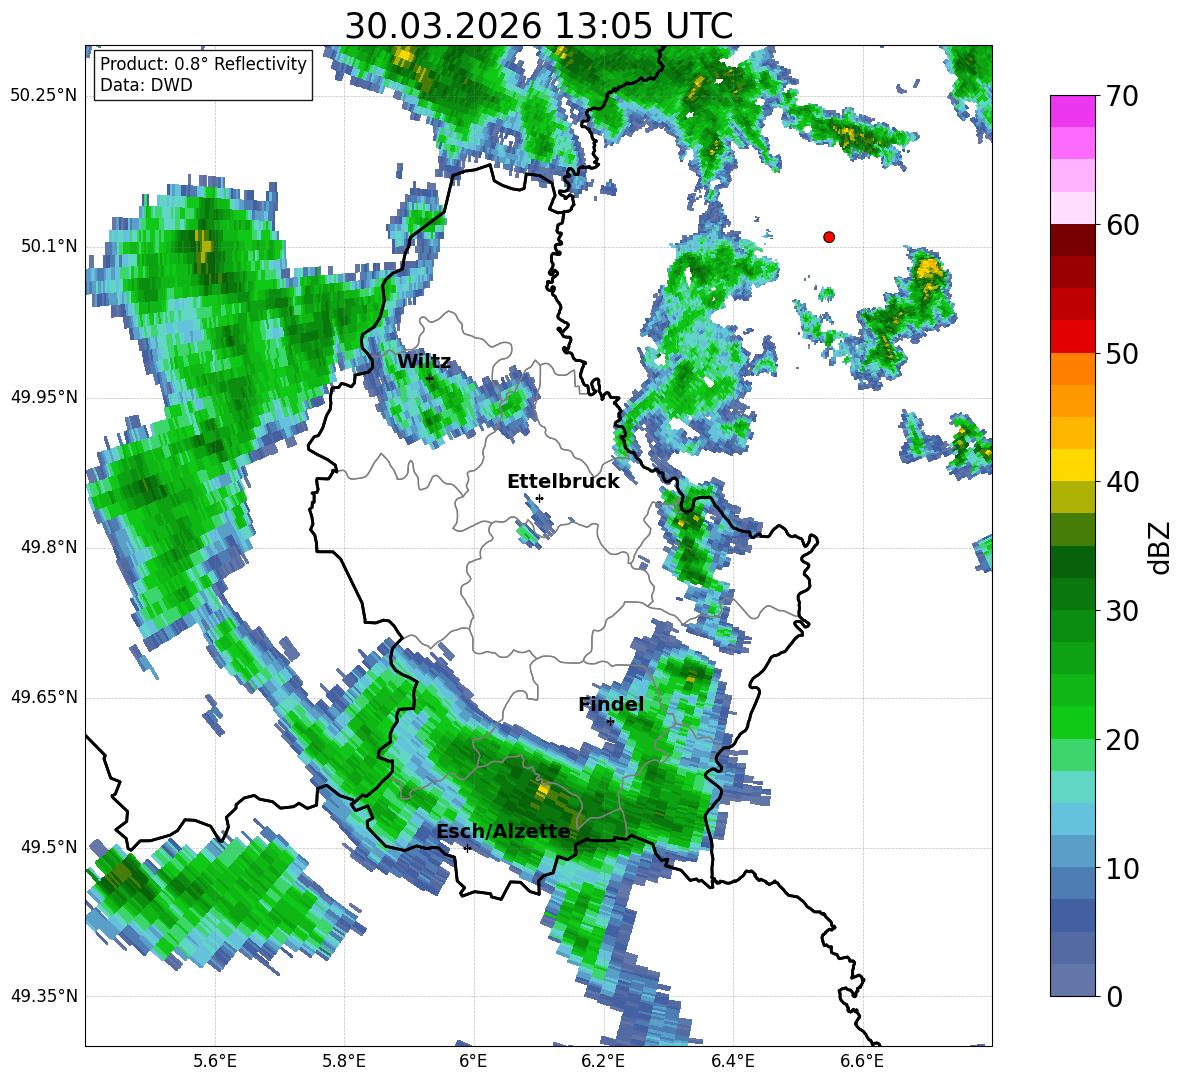Pick the bright red colorbar band near 50

[1072, 337]
